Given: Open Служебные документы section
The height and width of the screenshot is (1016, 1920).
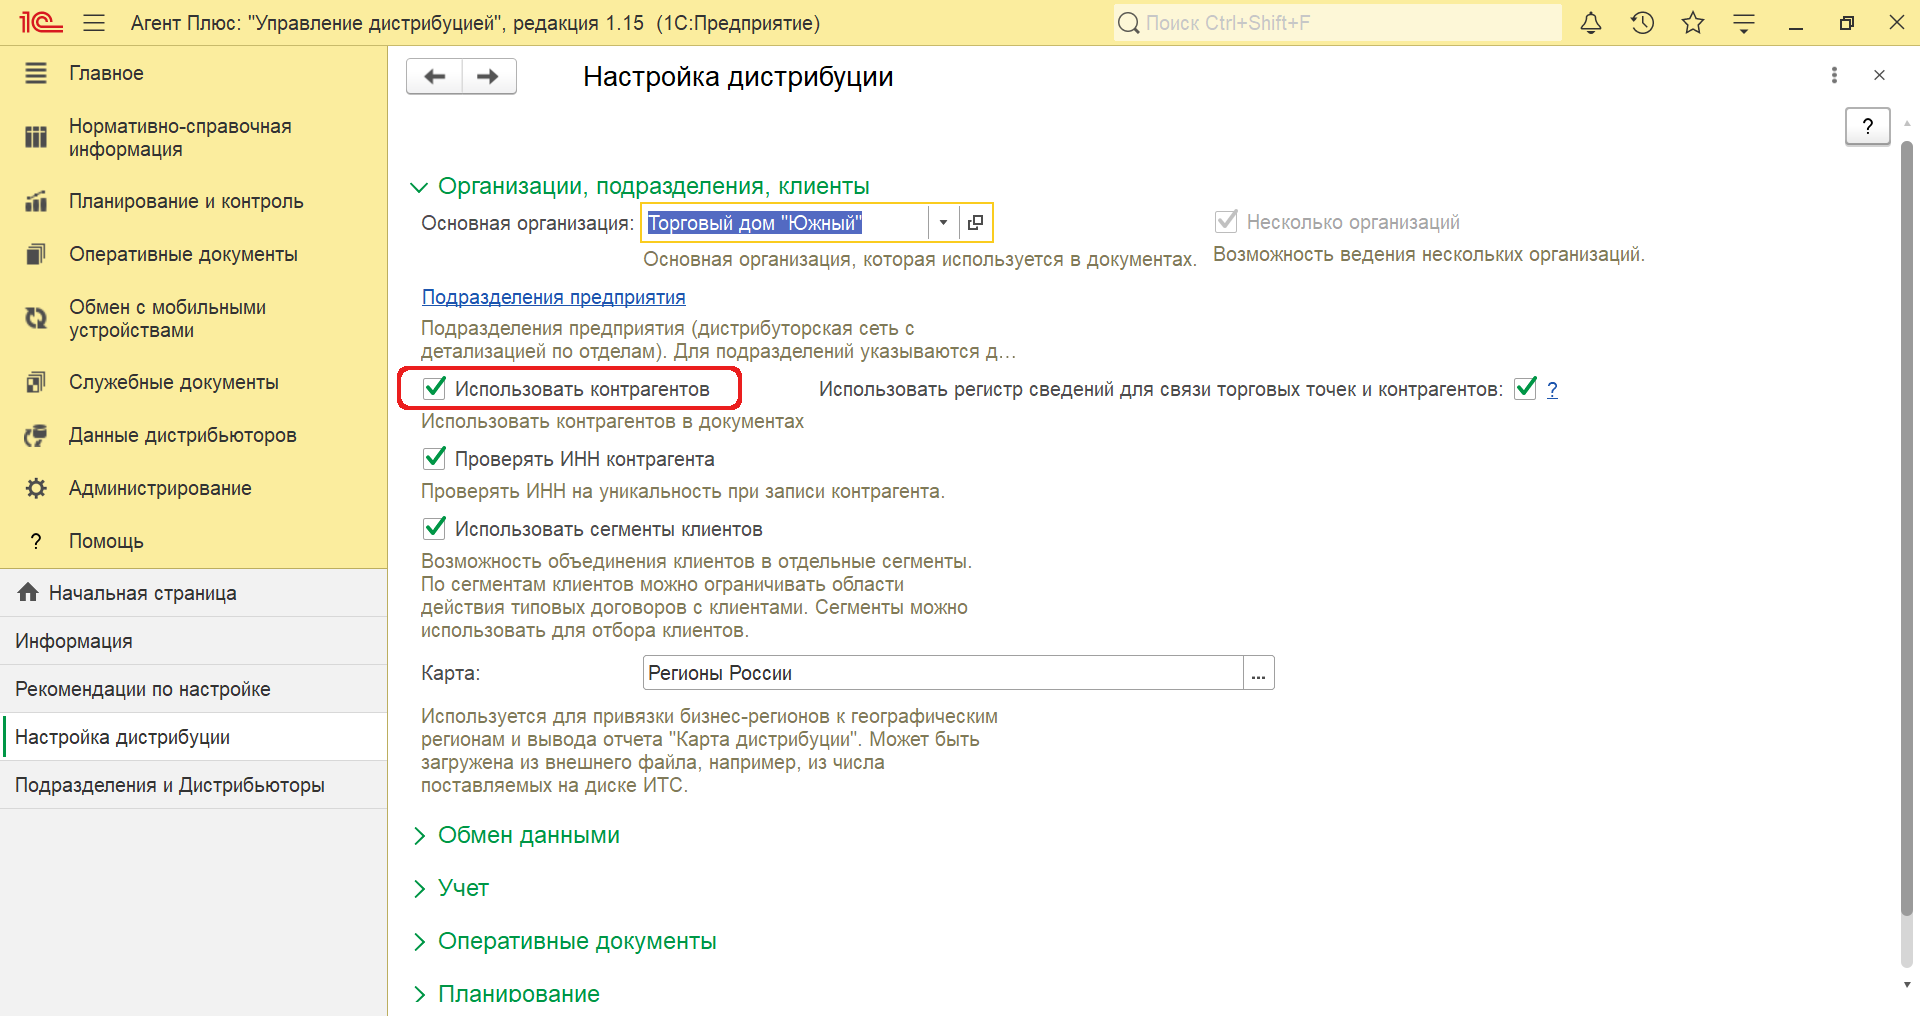Looking at the screenshot, I should click(173, 382).
